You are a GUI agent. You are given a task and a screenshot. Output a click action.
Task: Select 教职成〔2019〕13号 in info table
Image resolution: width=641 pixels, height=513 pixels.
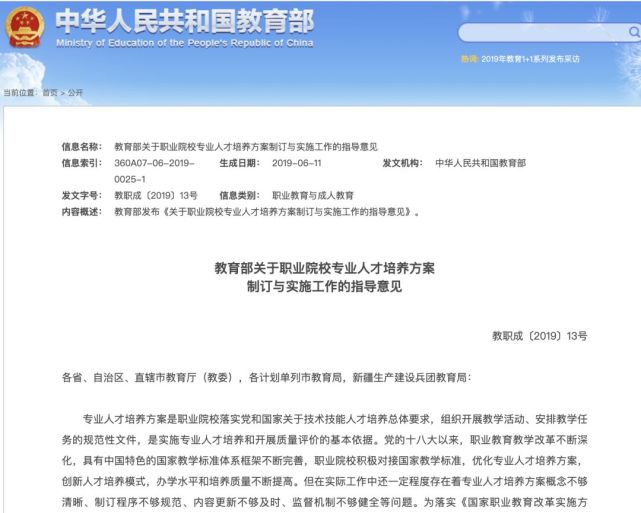tap(156, 195)
